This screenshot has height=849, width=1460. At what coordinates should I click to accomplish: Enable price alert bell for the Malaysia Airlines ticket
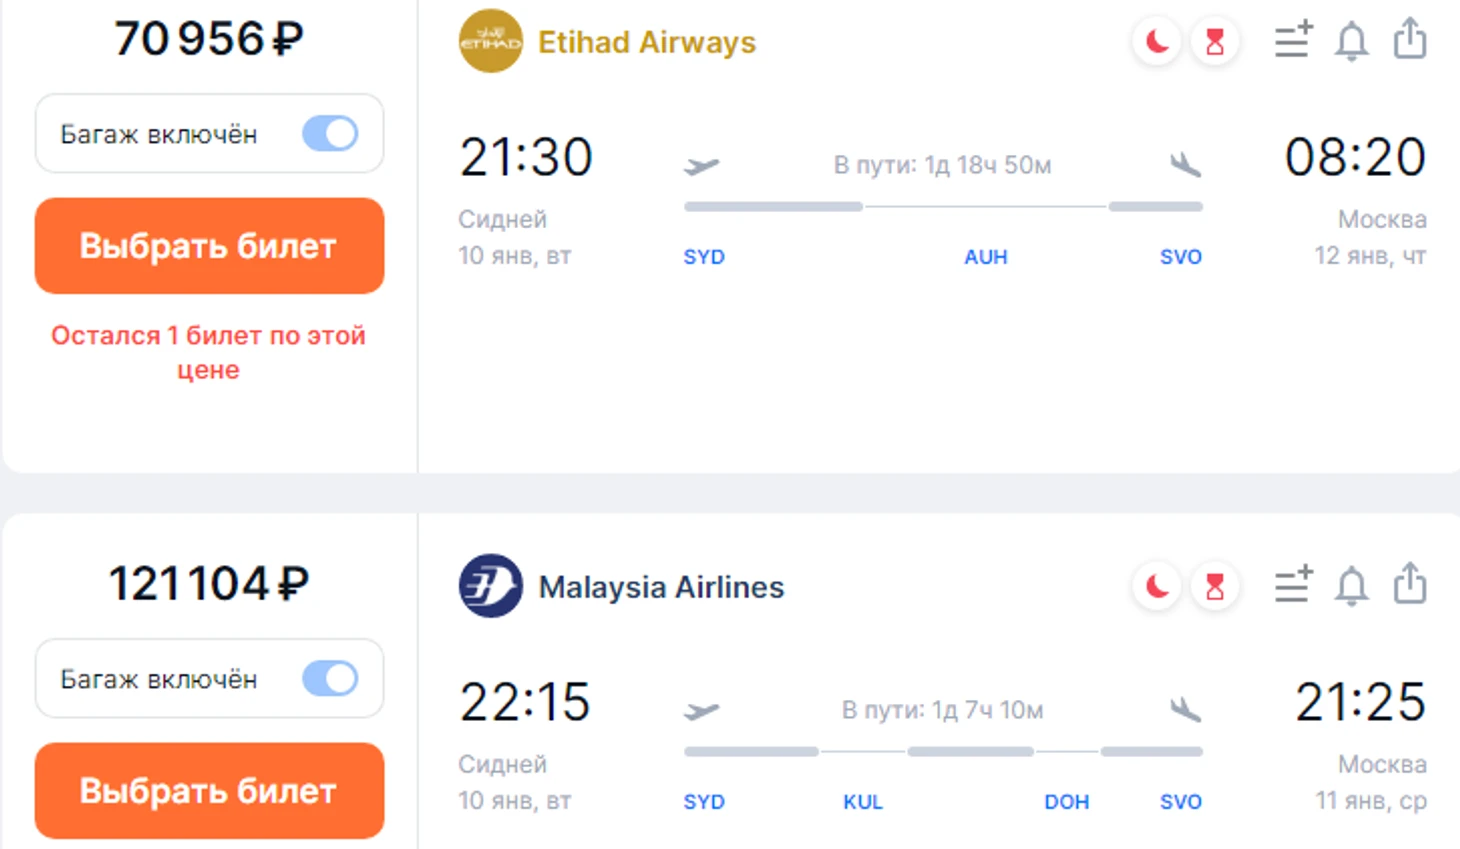point(1352,585)
